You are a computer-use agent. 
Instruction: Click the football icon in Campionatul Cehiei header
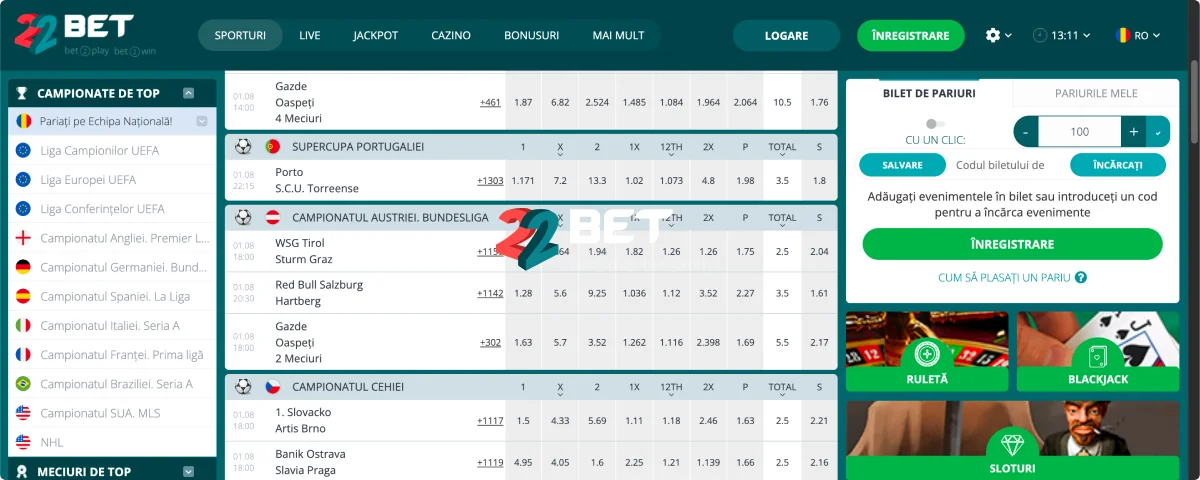click(243, 386)
